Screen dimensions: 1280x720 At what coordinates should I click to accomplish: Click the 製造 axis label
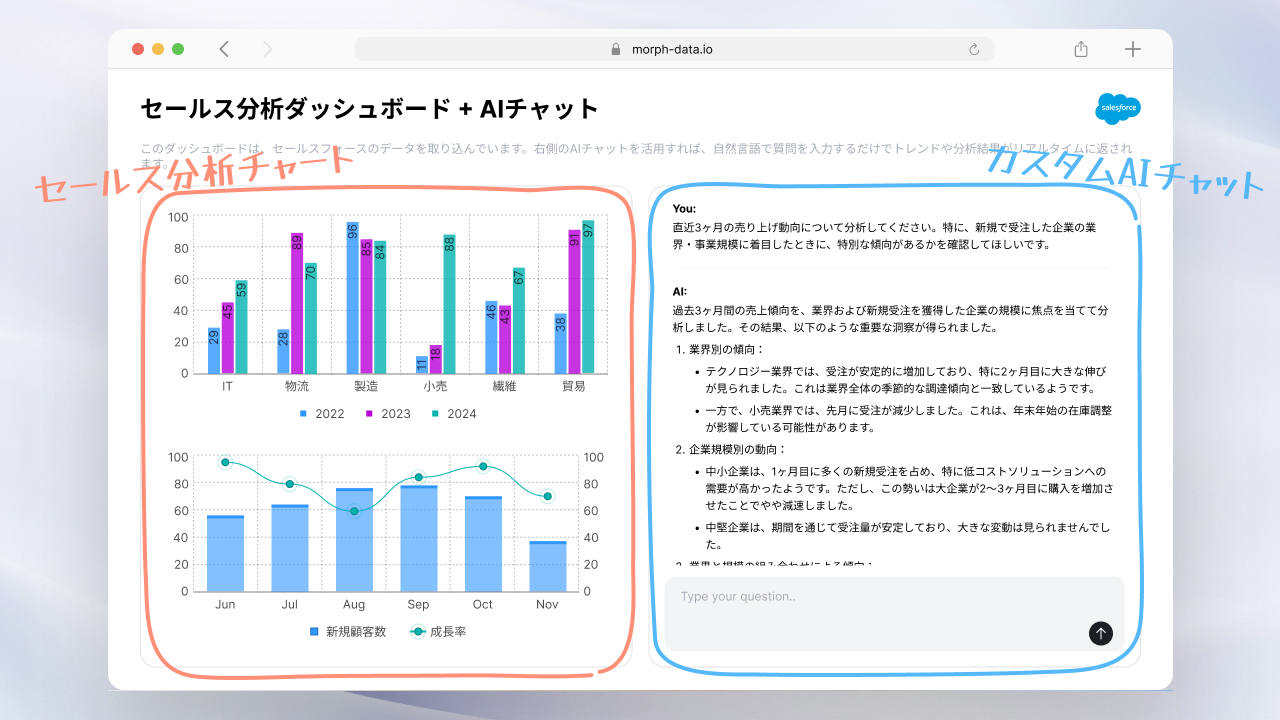pos(366,386)
